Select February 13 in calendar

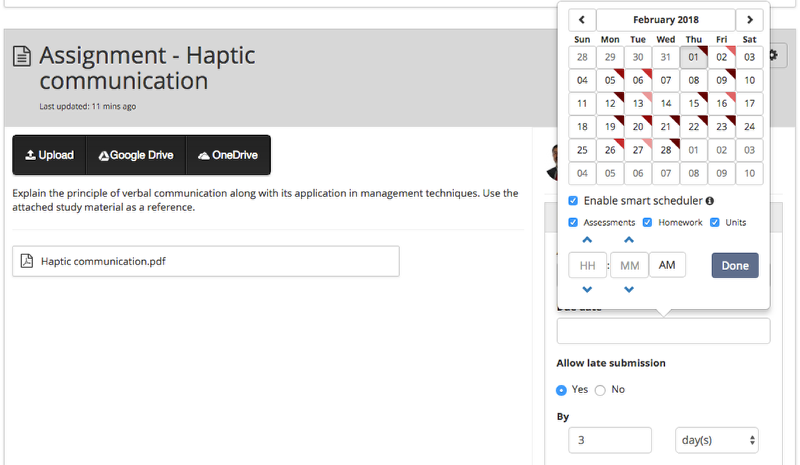[x=638, y=104]
